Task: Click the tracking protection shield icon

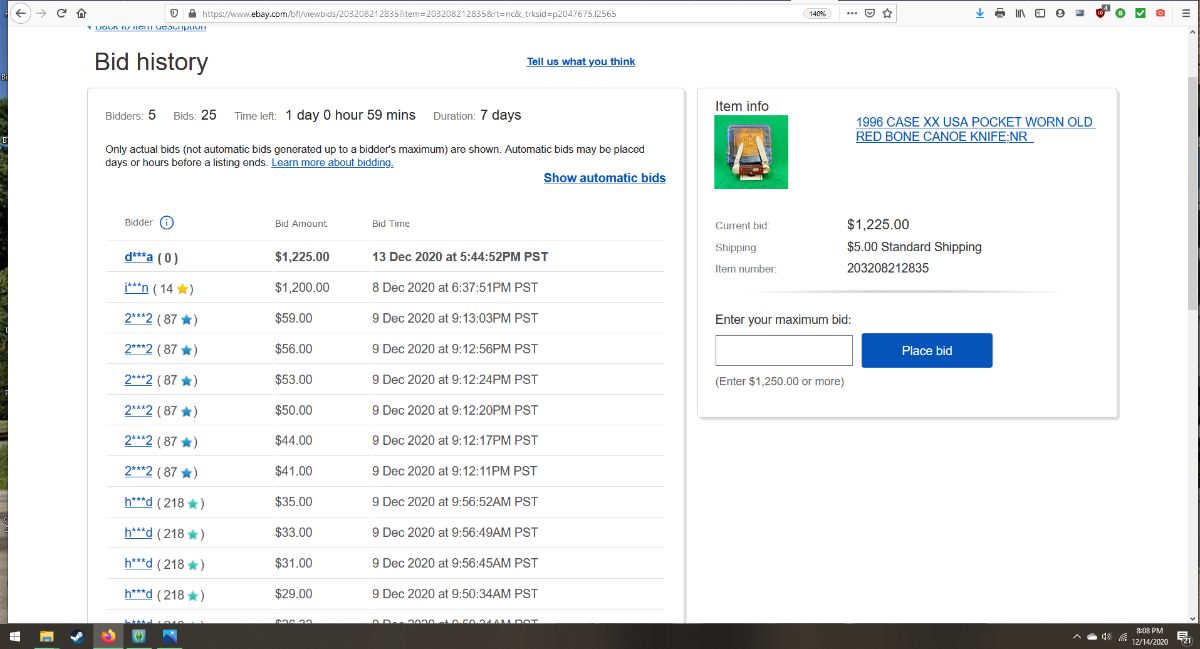Action: (174, 14)
